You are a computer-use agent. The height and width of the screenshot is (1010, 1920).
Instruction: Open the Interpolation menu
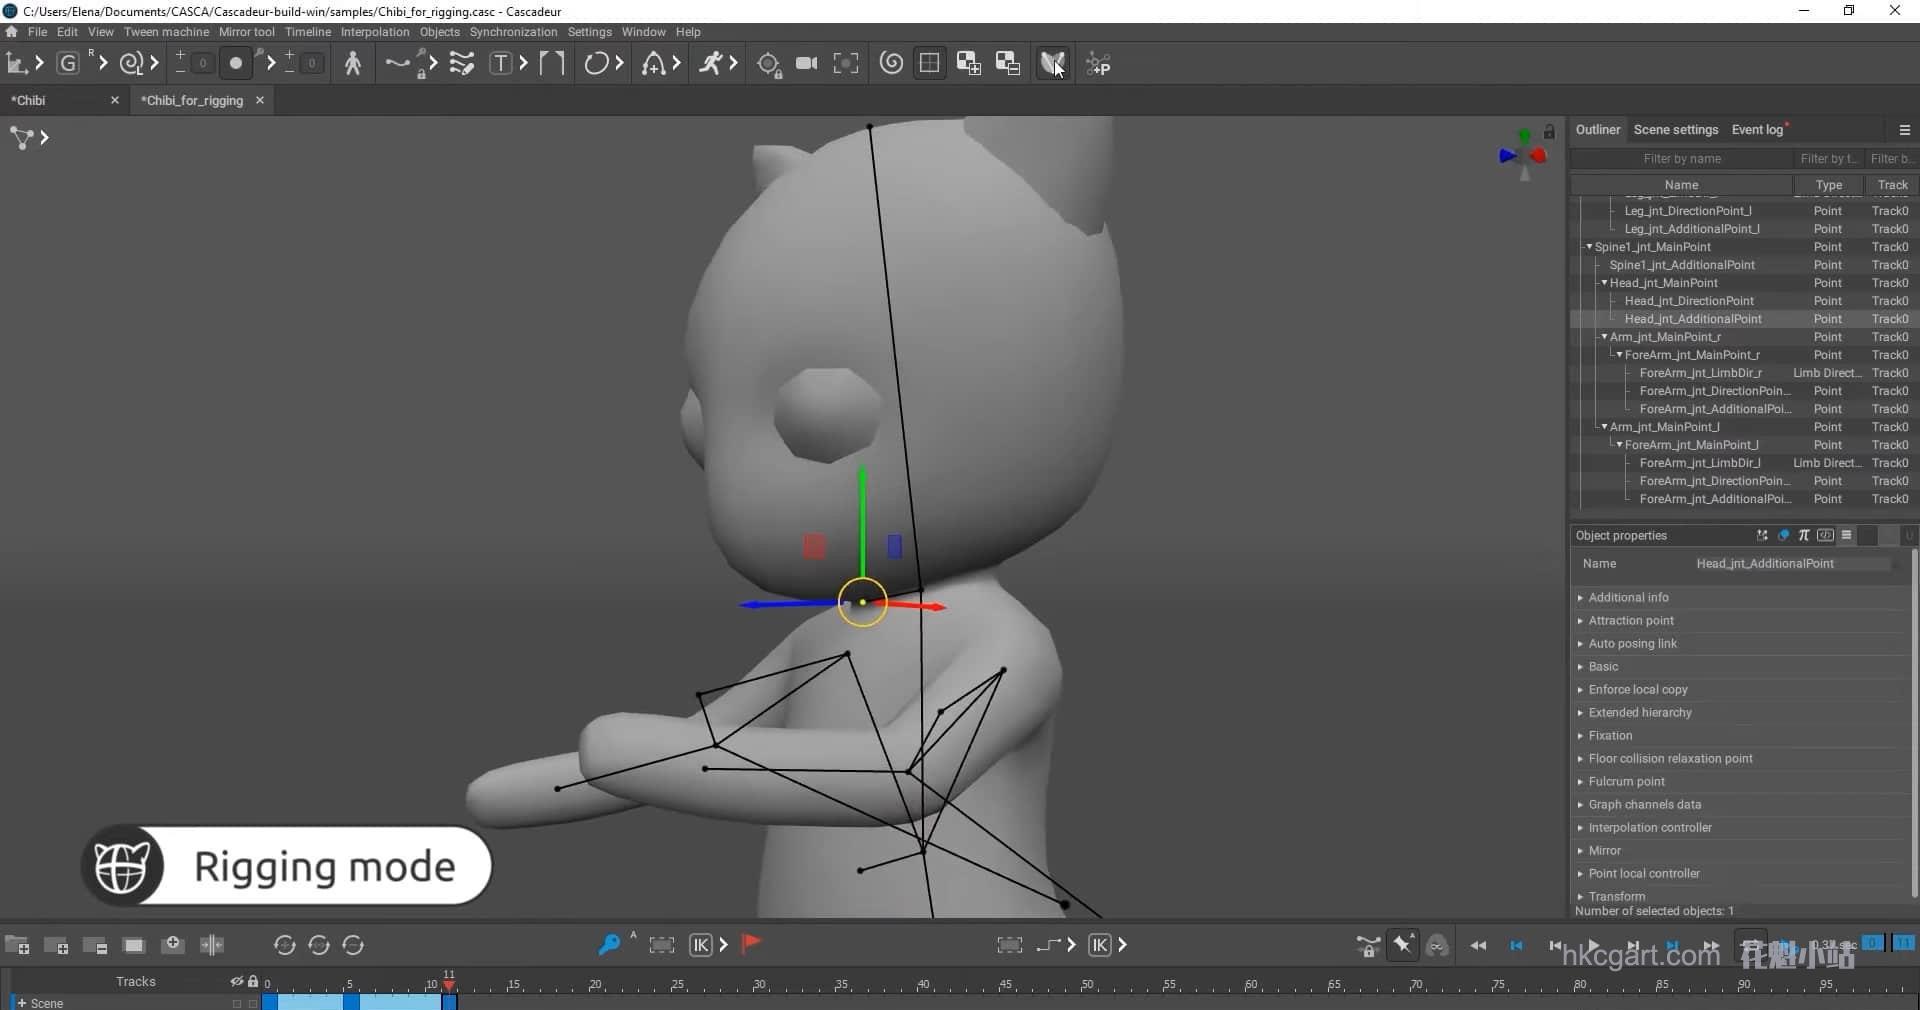point(375,32)
